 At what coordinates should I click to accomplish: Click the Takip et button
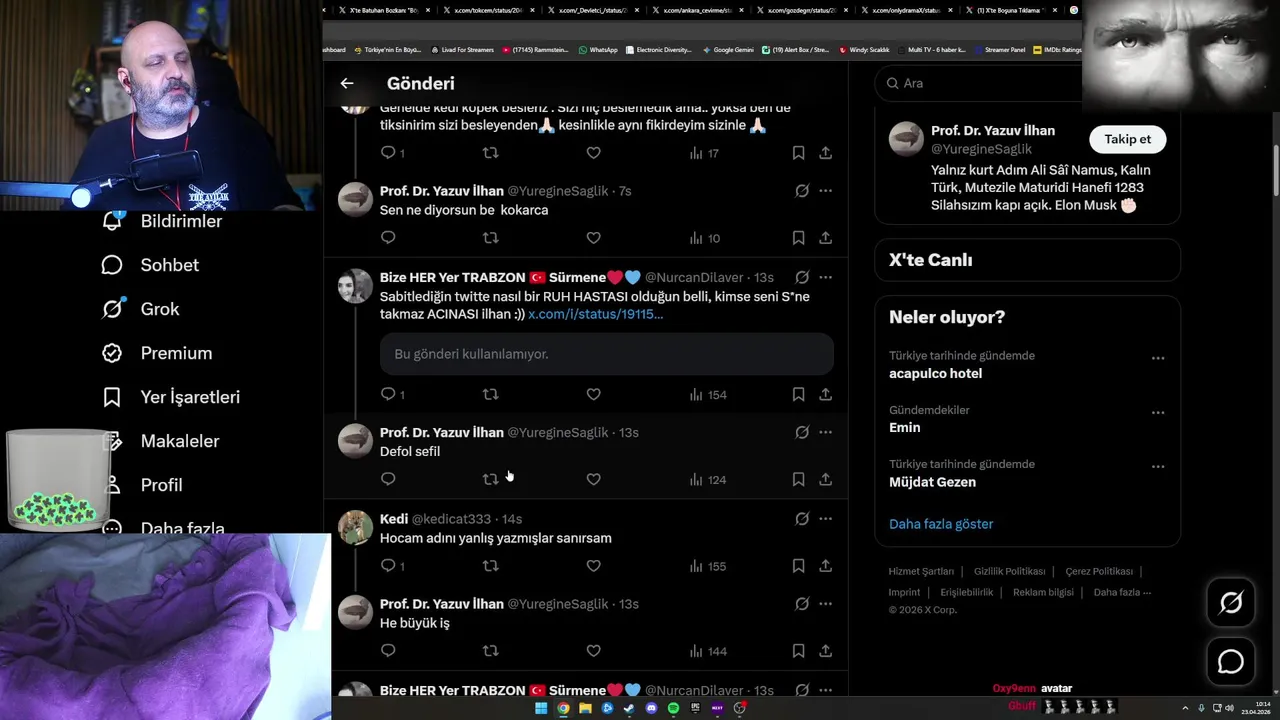[x=1127, y=139]
